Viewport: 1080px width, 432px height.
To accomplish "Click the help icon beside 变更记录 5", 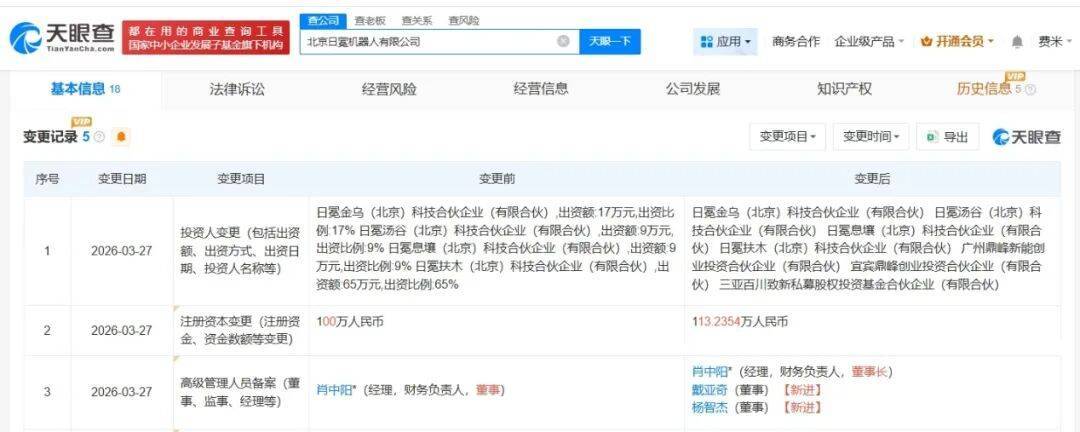I will click(99, 137).
